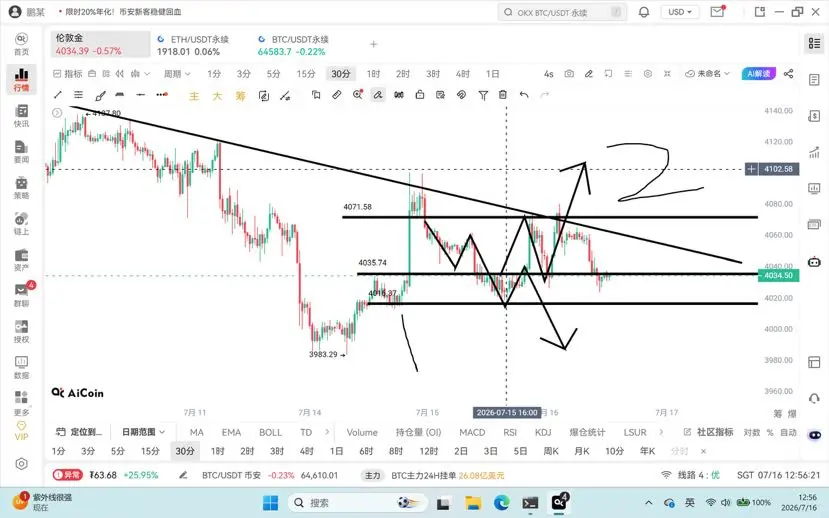The image size is (829, 518).
Task: Go to 首页 home in sidebar
Action: point(21,44)
